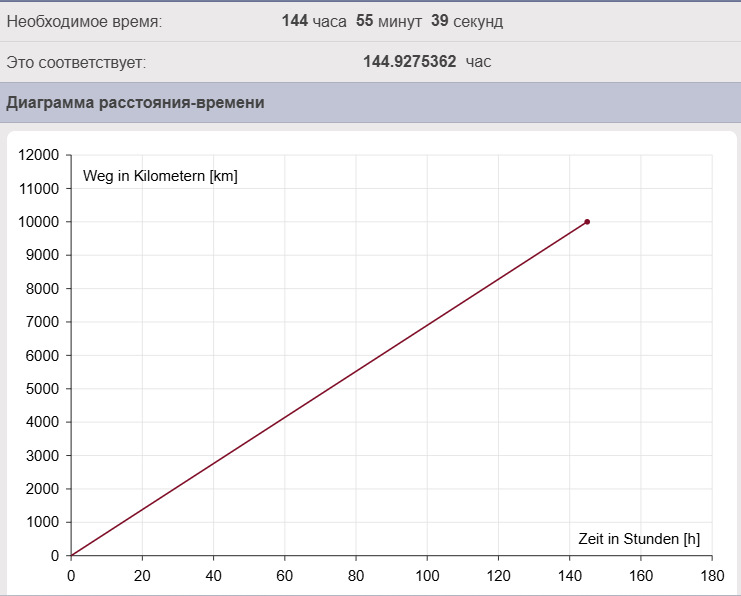This screenshot has height=596, width=741.
Task: Click the 5000 tick on the vertical axis
Action: (44, 389)
